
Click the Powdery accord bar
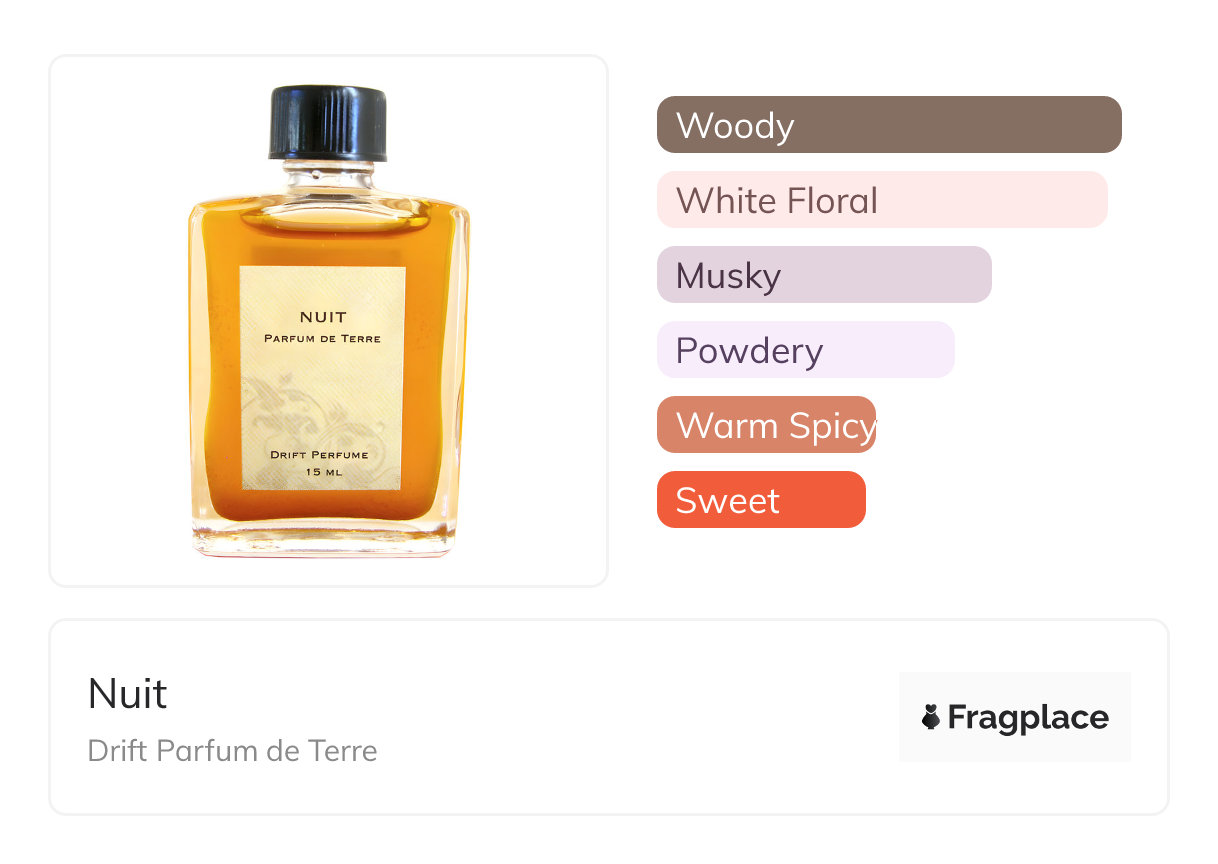click(806, 350)
